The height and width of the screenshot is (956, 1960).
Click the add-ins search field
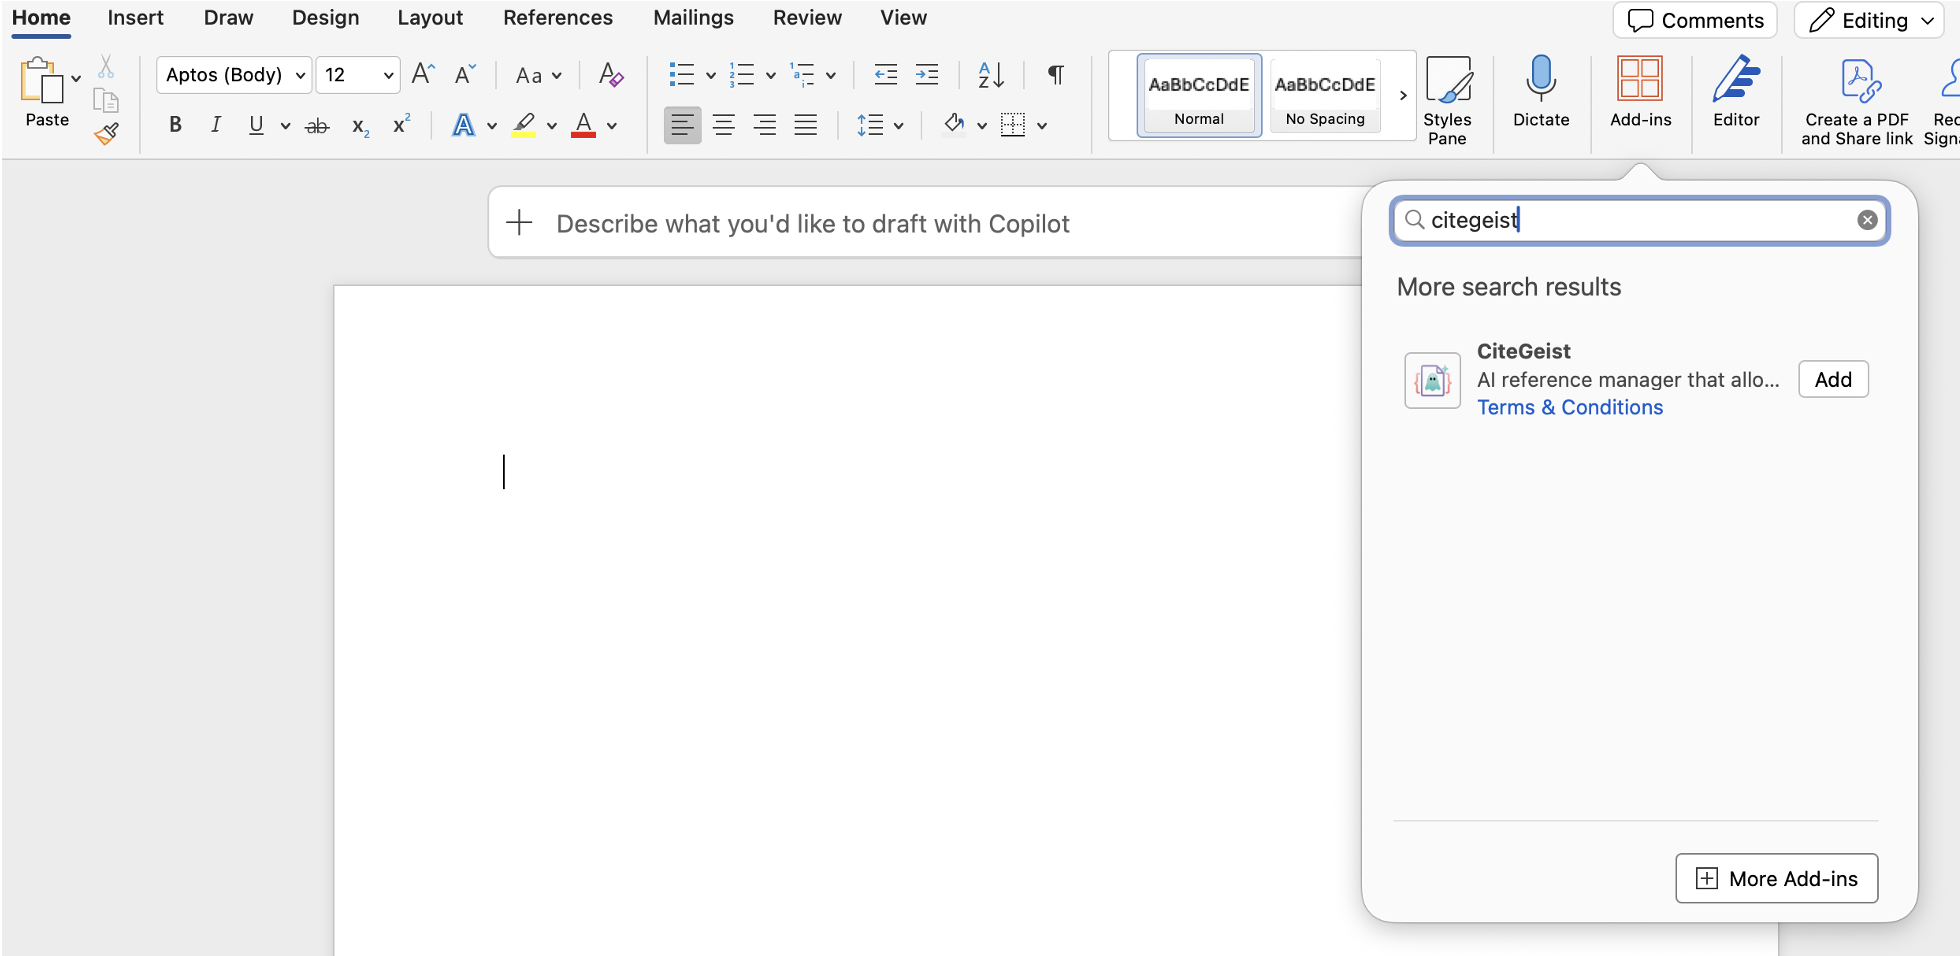click(1639, 220)
